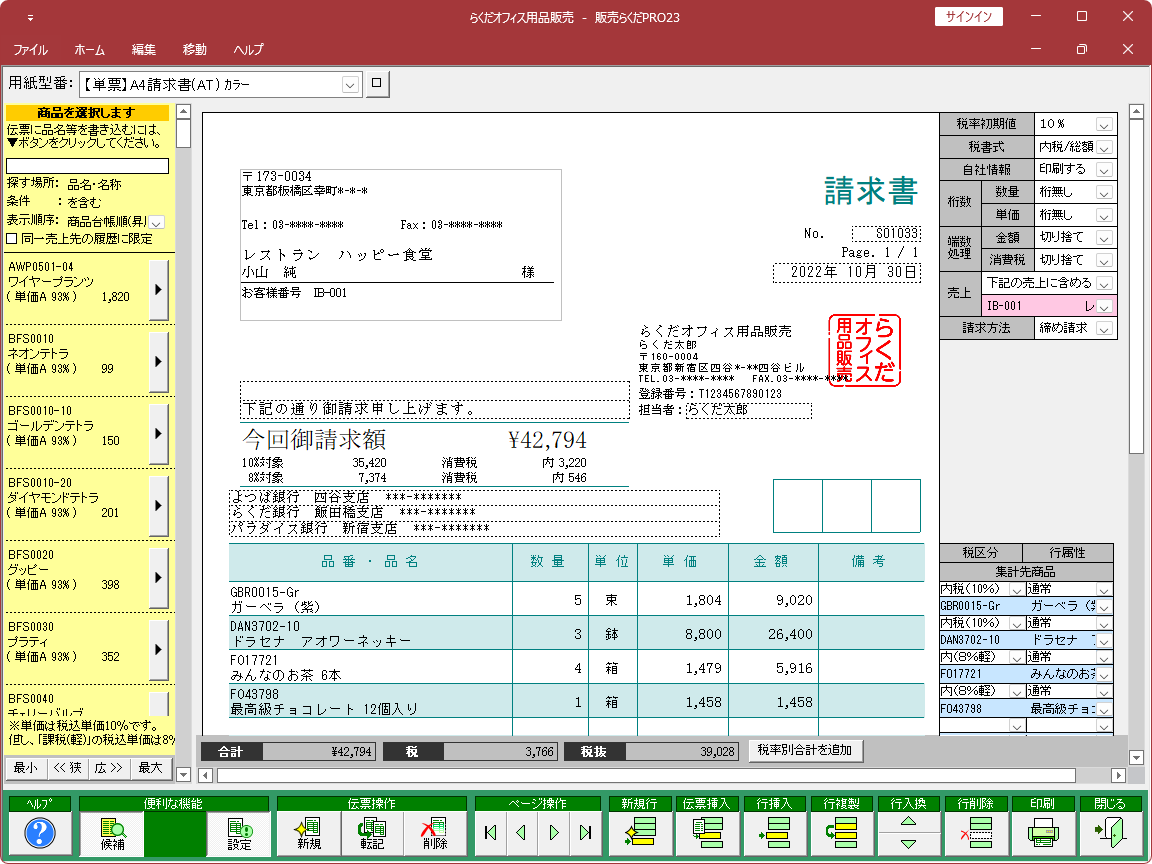Add ダイヤモンドテトラ product via arrow button
The height and width of the screenshot is (864, 1152).
158,505
